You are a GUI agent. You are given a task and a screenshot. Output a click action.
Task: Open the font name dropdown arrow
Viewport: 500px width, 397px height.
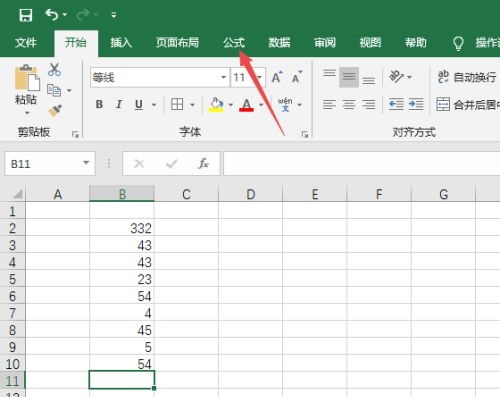coord(224,77)
